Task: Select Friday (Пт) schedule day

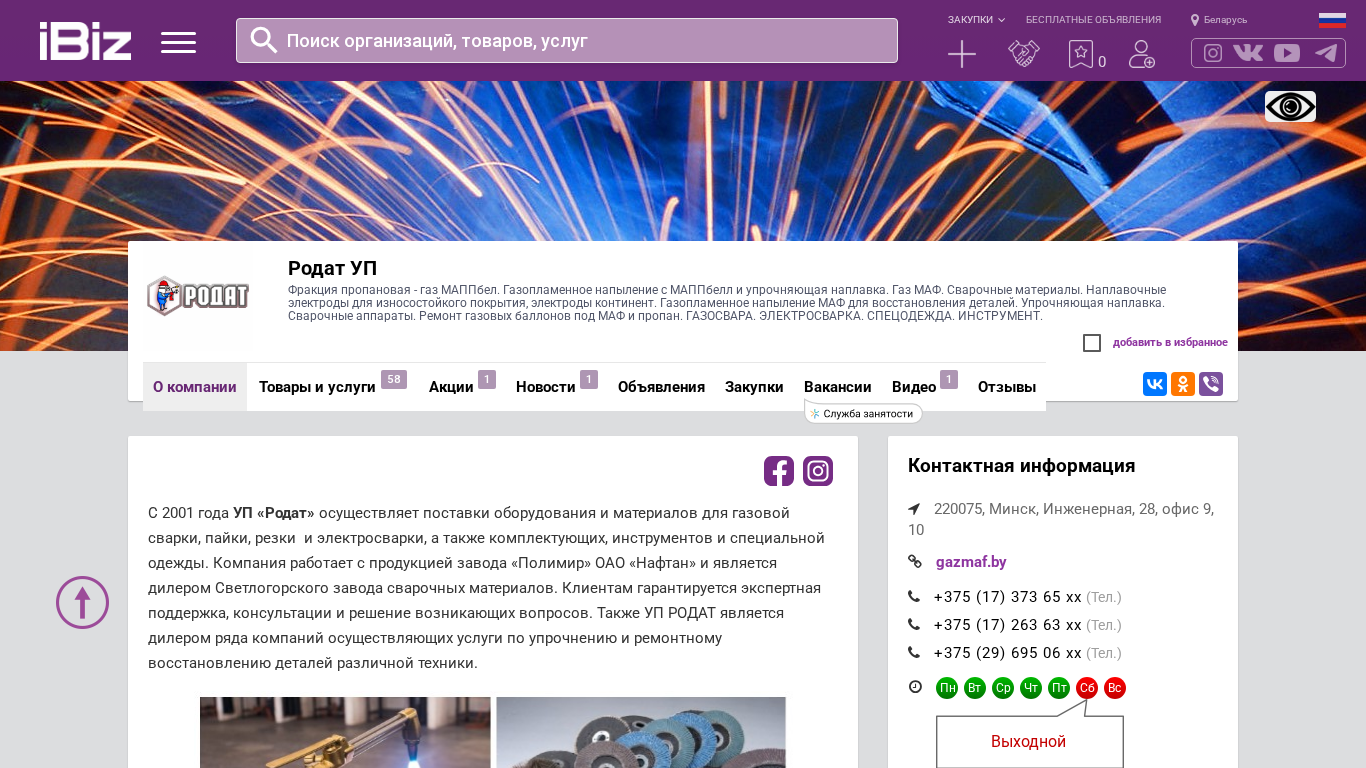Action: 1059,688
